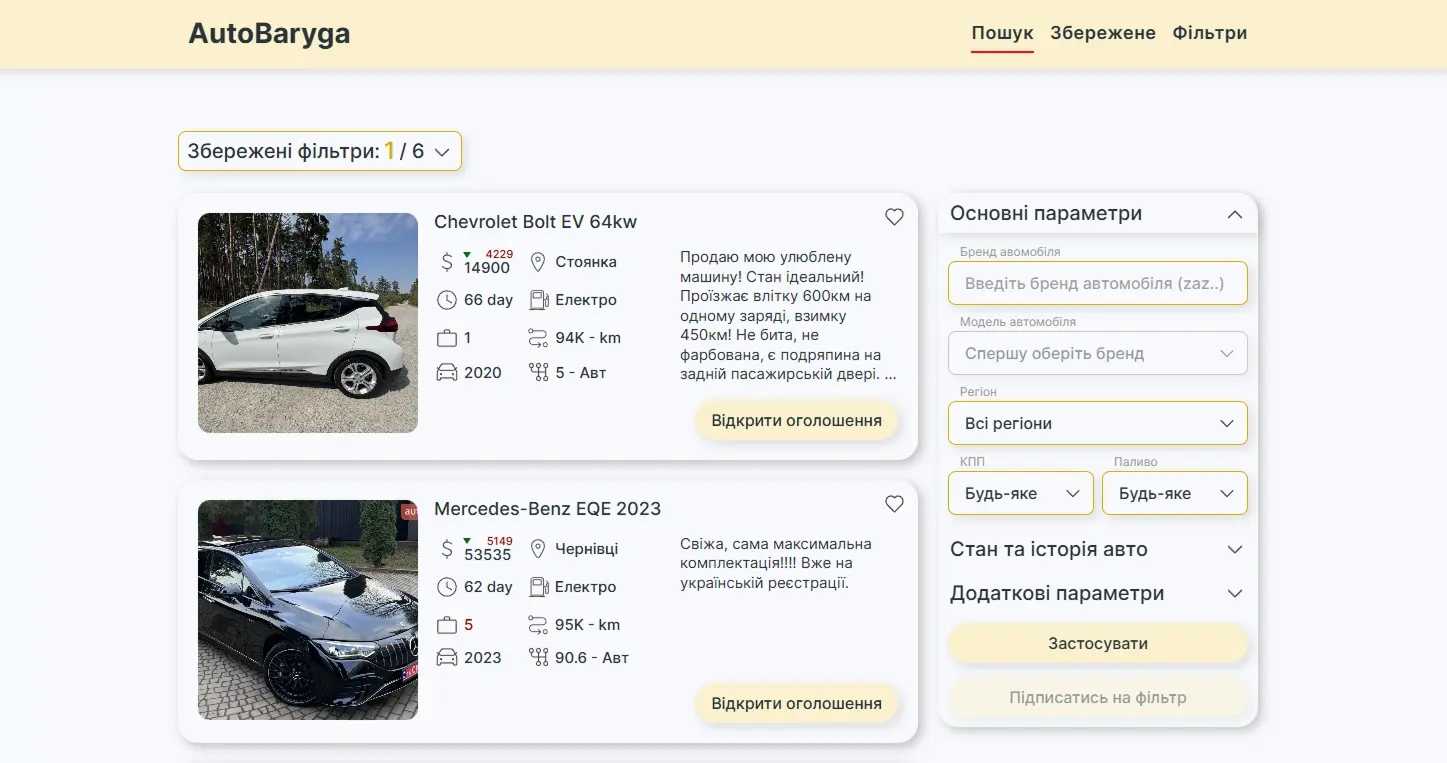Click the Електро fuel pump icon on Mercedes listing
Viewport: 1447px width, 763px height.
pos(541,586)
